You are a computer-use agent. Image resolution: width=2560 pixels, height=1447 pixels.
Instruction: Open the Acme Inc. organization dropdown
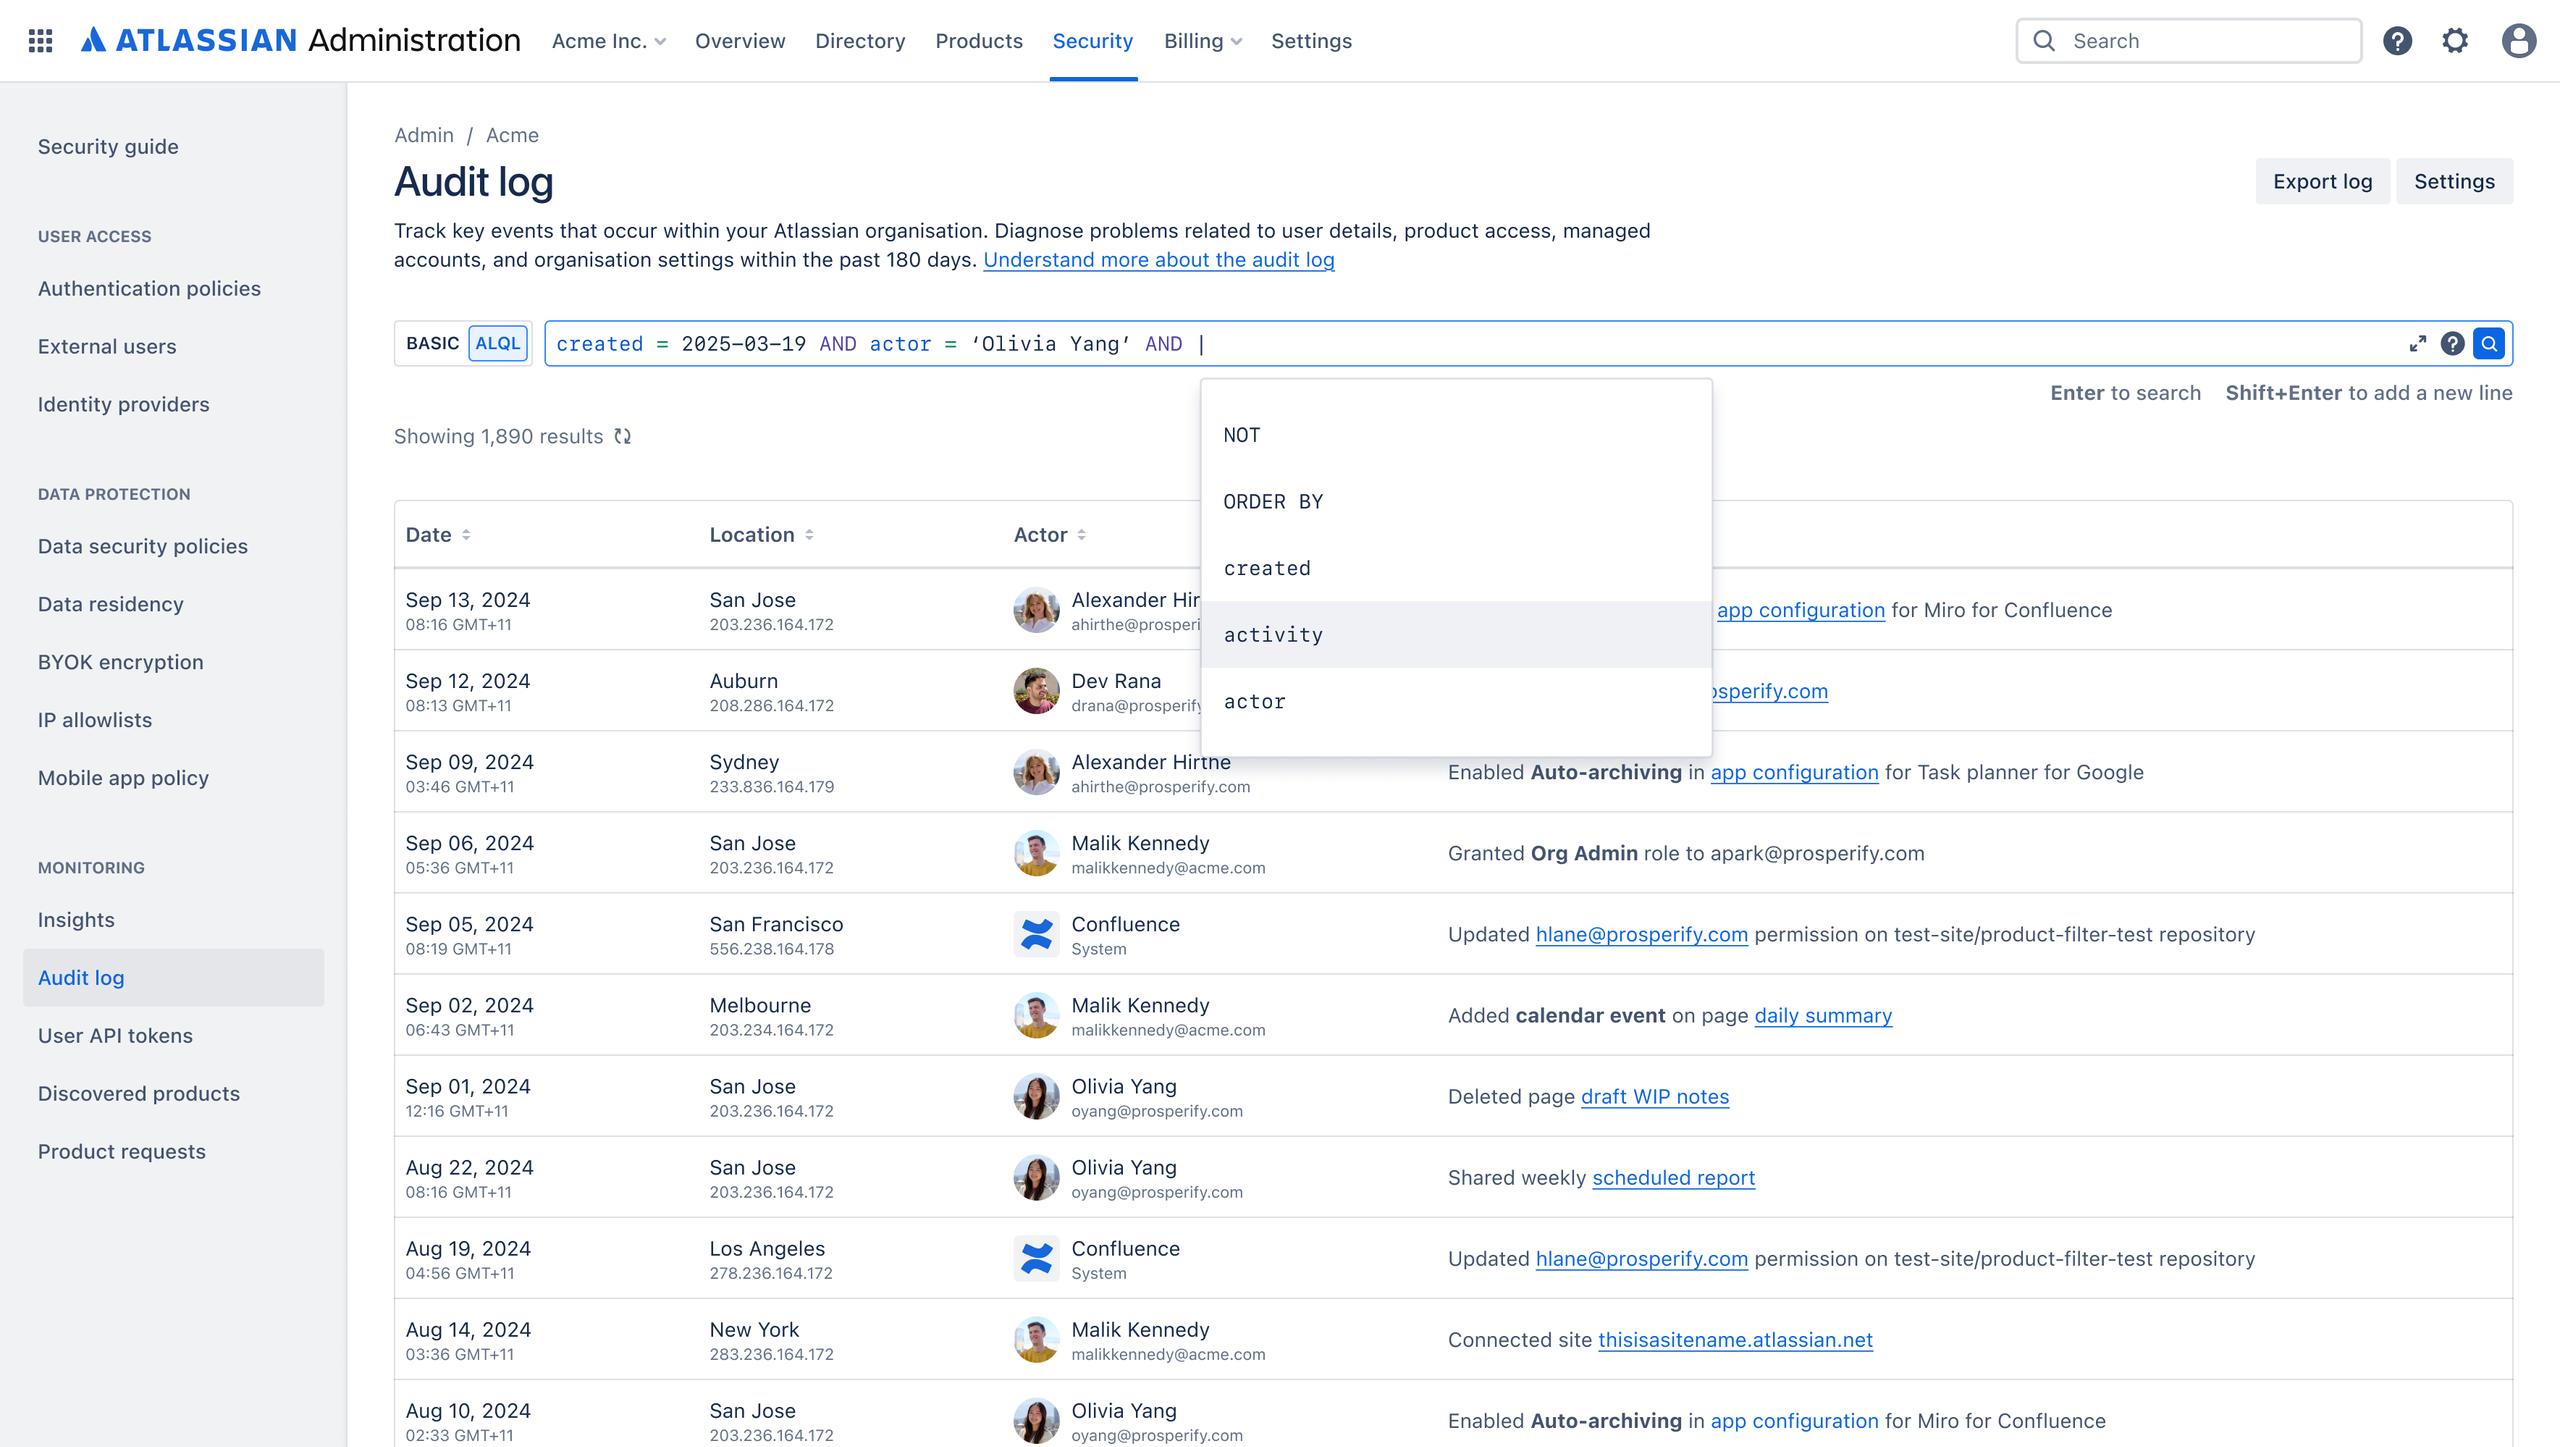coord(607,41)
